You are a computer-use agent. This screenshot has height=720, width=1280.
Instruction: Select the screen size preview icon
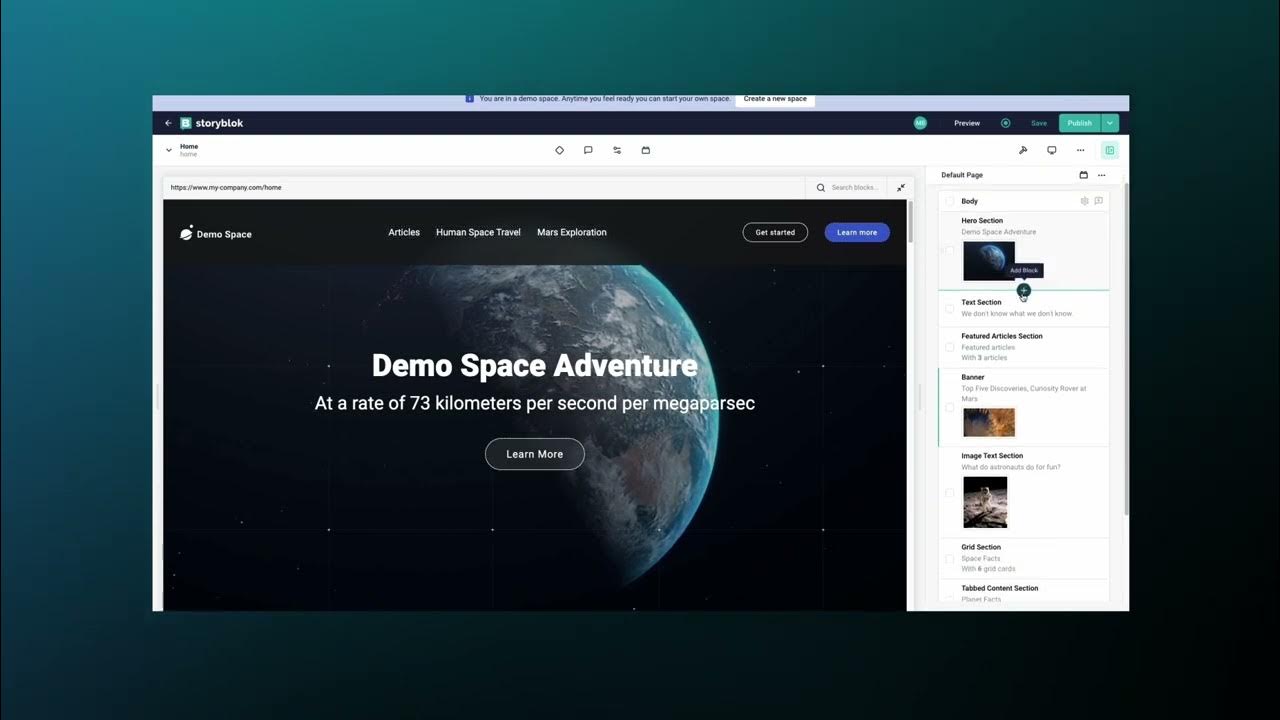click(x=1052, y=149)
